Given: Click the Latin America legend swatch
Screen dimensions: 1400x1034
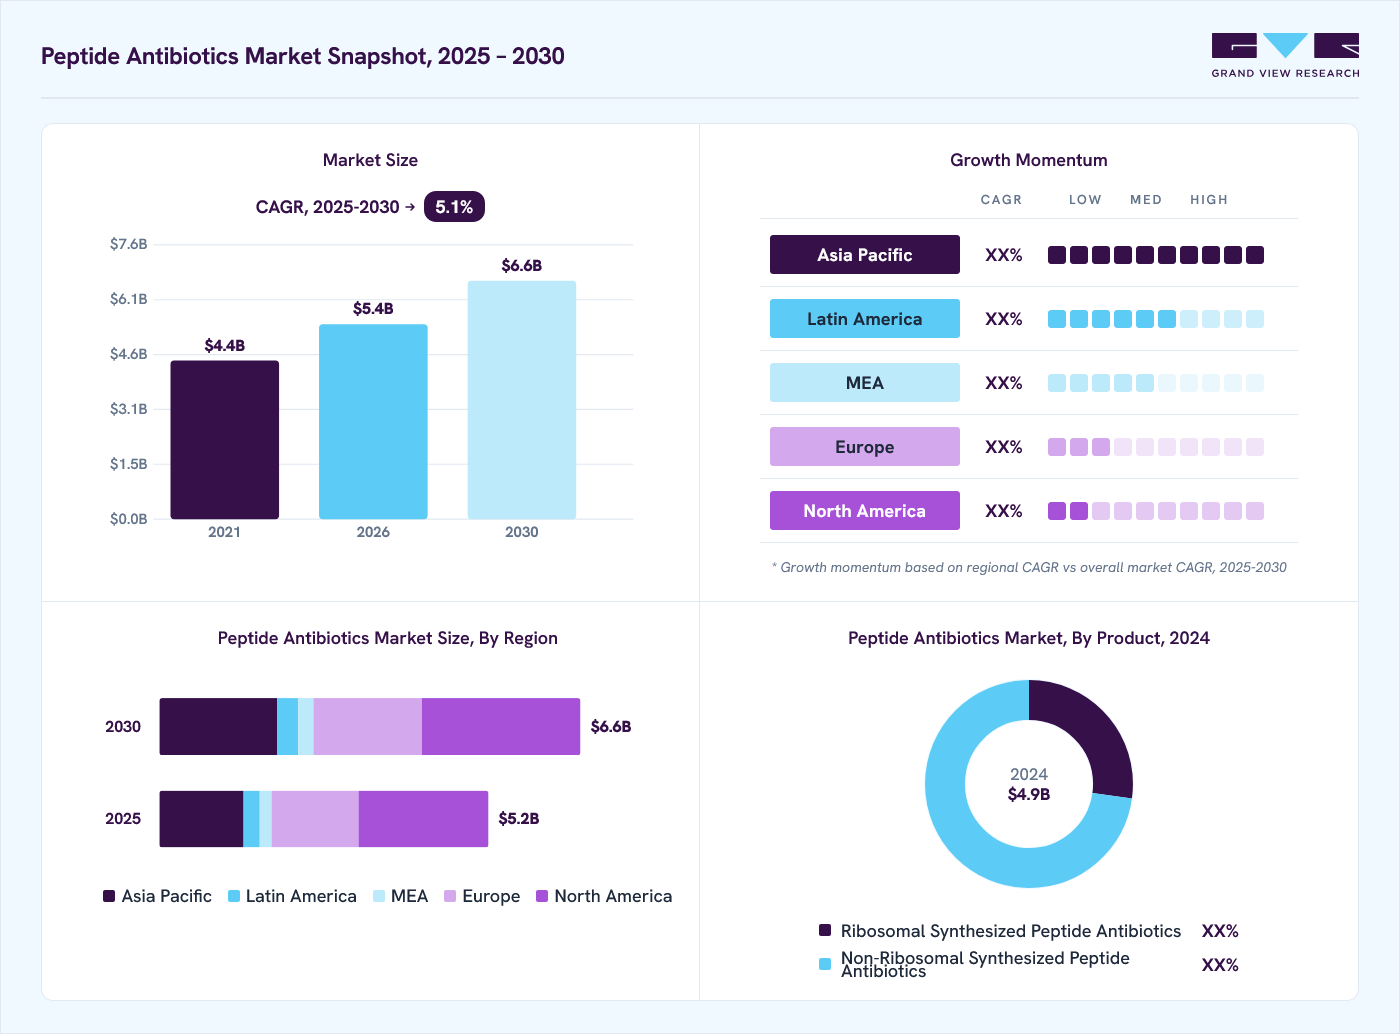Looking at the screenshot, I should (234, 896).
